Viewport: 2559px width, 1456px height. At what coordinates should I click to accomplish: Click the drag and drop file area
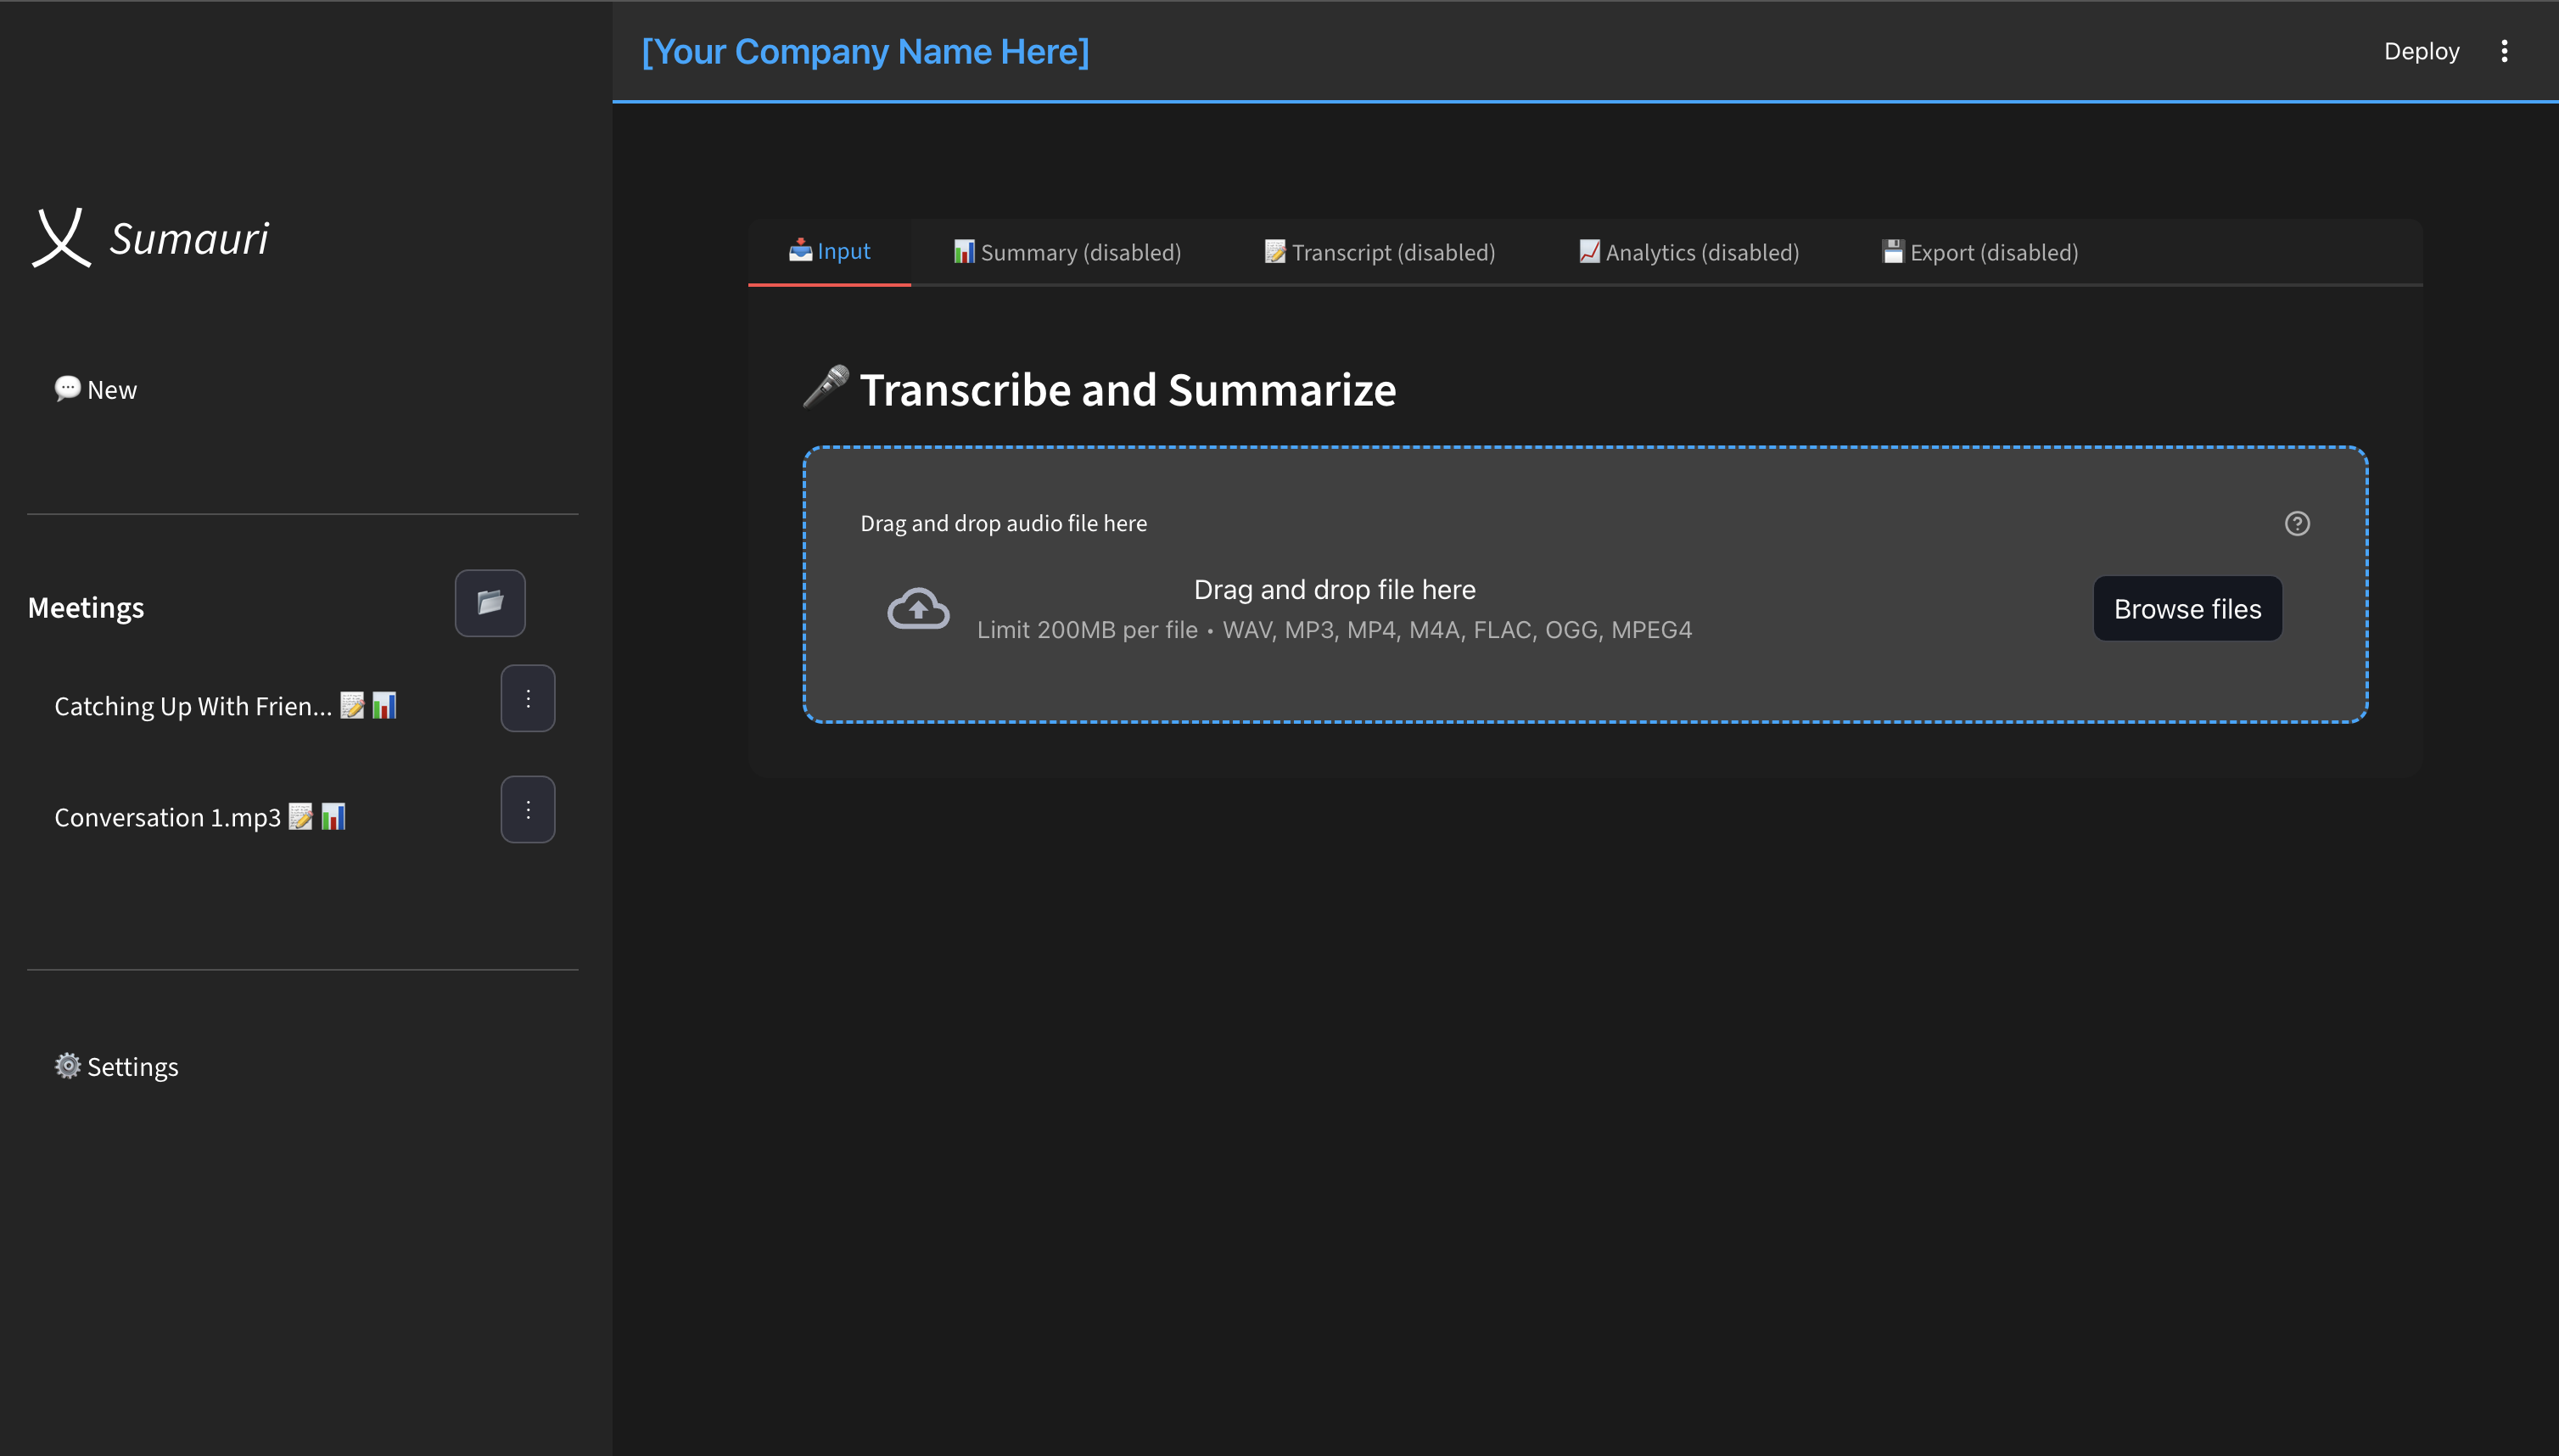point(1585,585)
